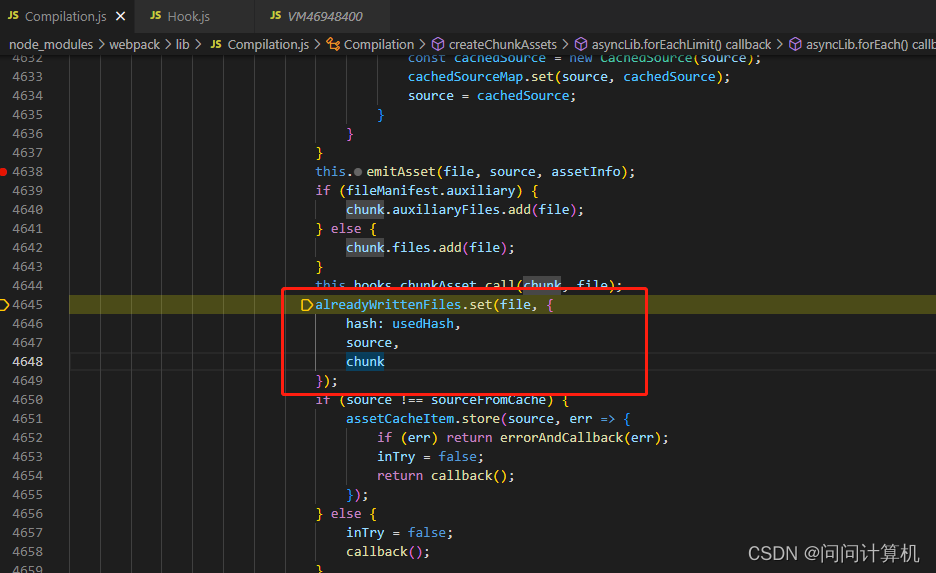Open Compilation.js breadcrumb file entry

tap(260, 45)
